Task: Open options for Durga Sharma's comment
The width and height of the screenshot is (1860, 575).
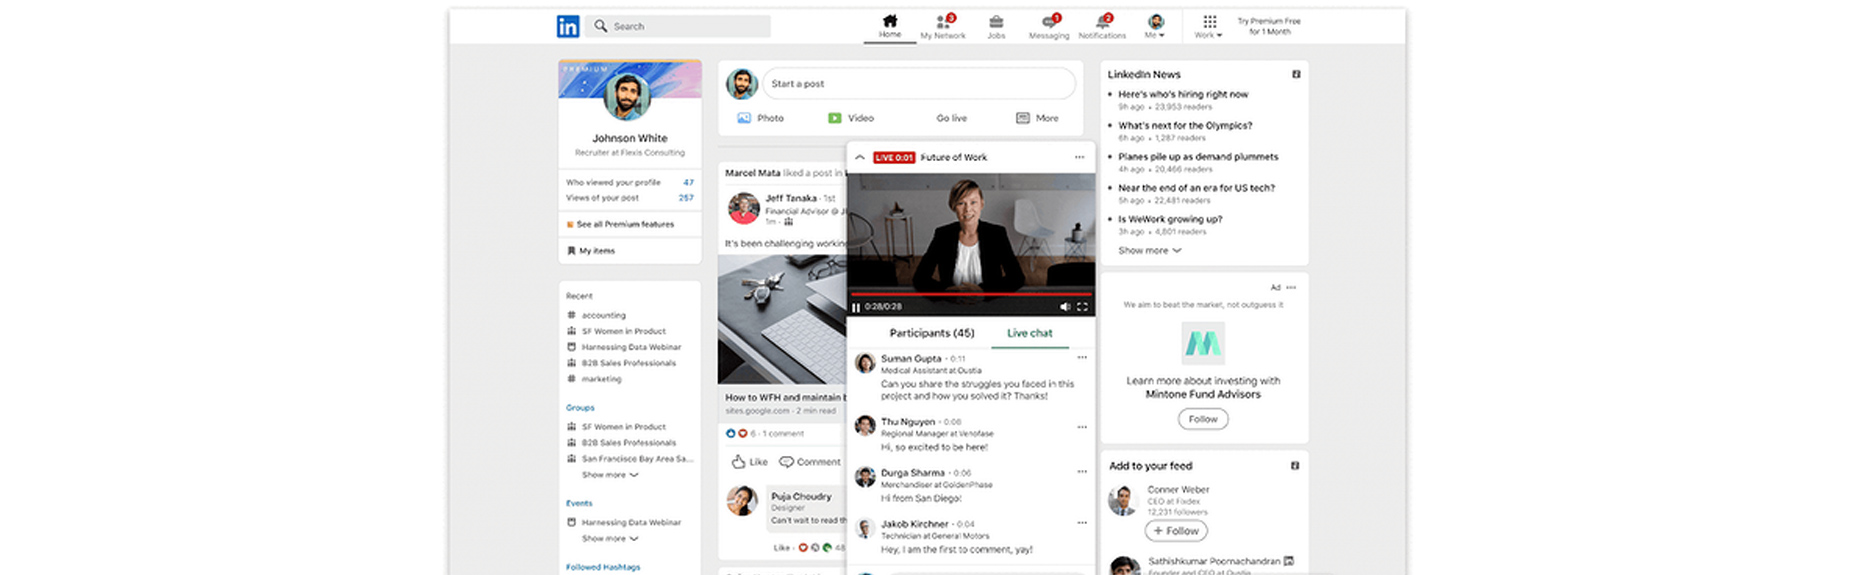Action: (1082, 472)
